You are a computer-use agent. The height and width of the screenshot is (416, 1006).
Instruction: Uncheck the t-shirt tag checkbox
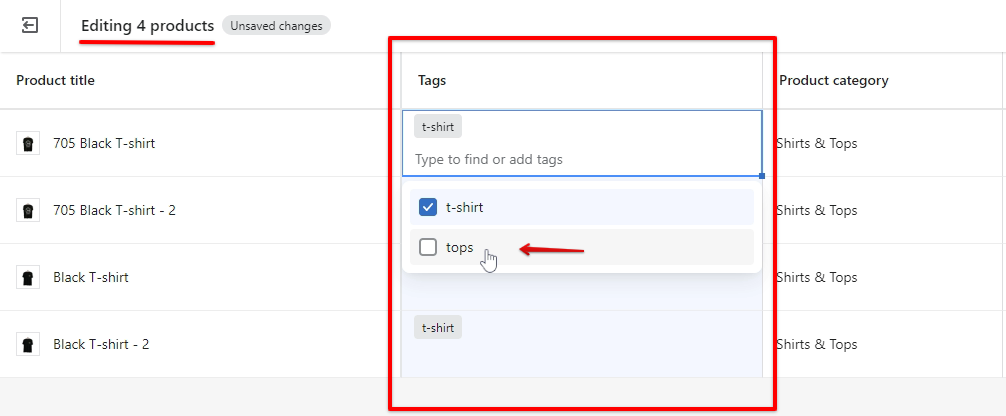(x=428, y=207)
